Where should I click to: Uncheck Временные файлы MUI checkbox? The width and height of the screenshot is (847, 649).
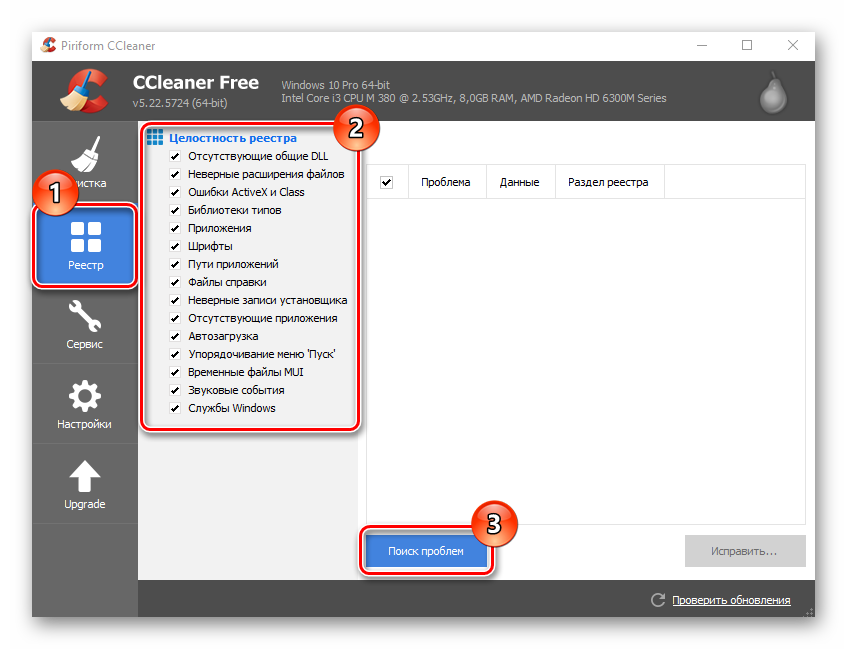click(x=175, y=373)
